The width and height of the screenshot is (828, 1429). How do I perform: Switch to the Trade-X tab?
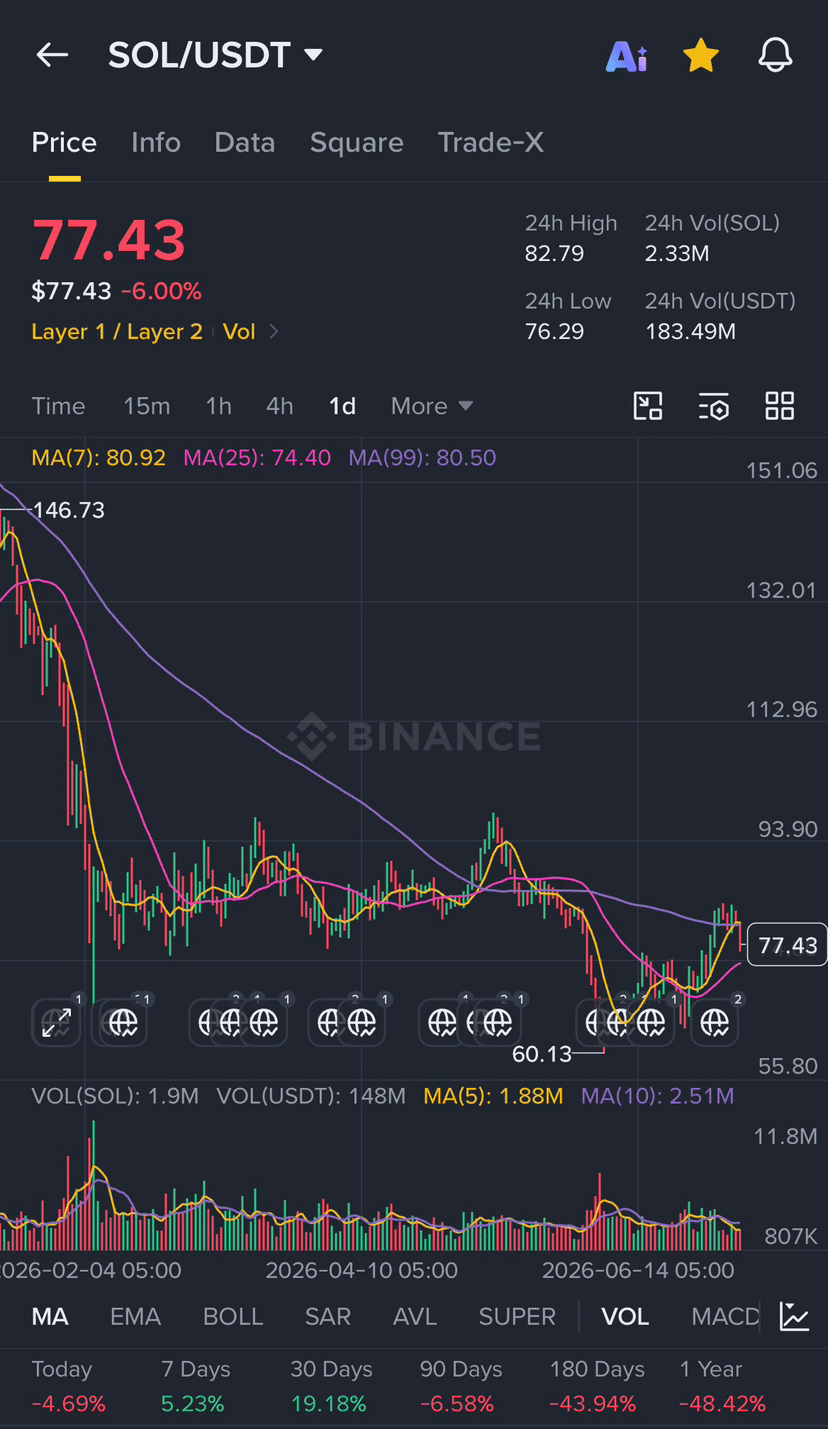tap(491, 143)
